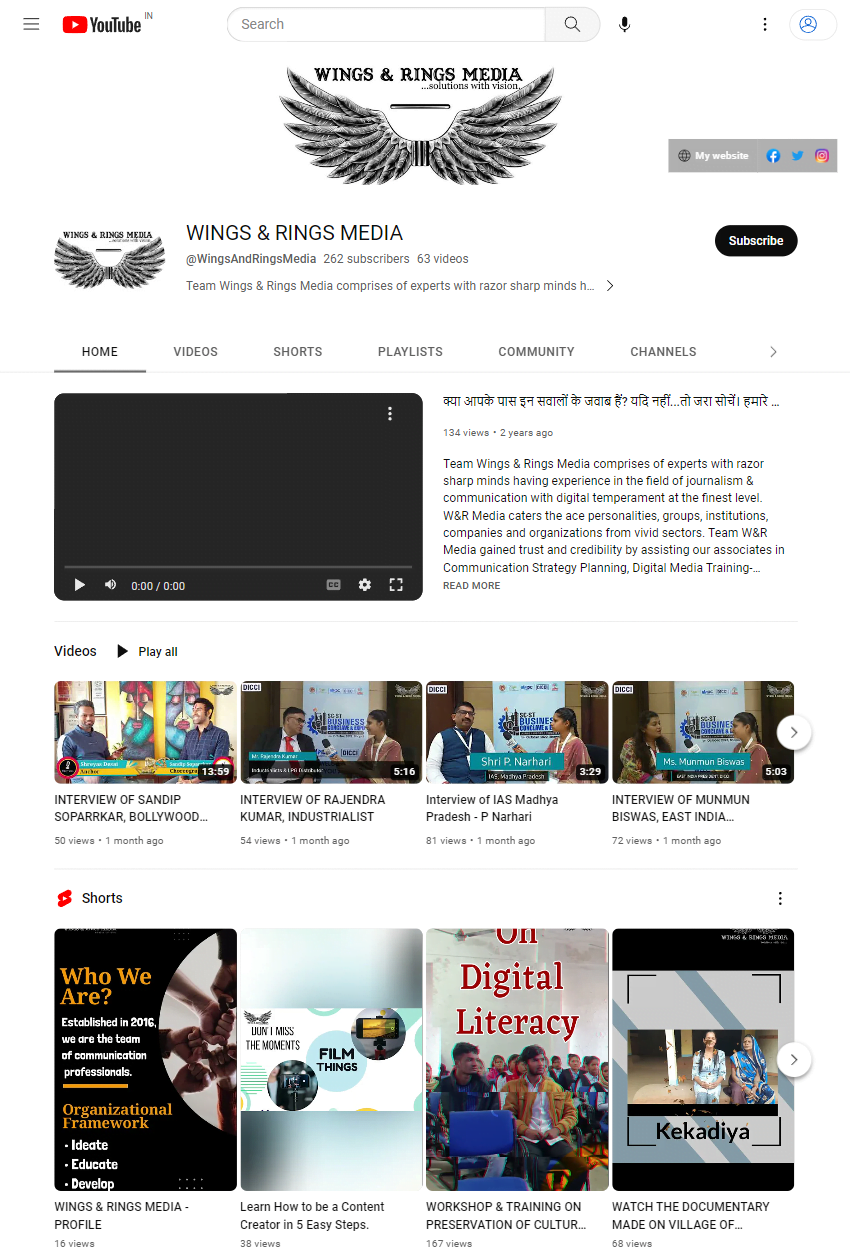Start voice search with microphone icon
This screenshot has height=1252, width=850.
click(624, 24)
